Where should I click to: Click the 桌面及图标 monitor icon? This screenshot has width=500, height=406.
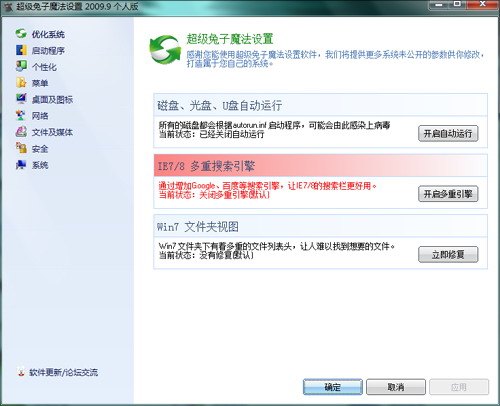21,99
